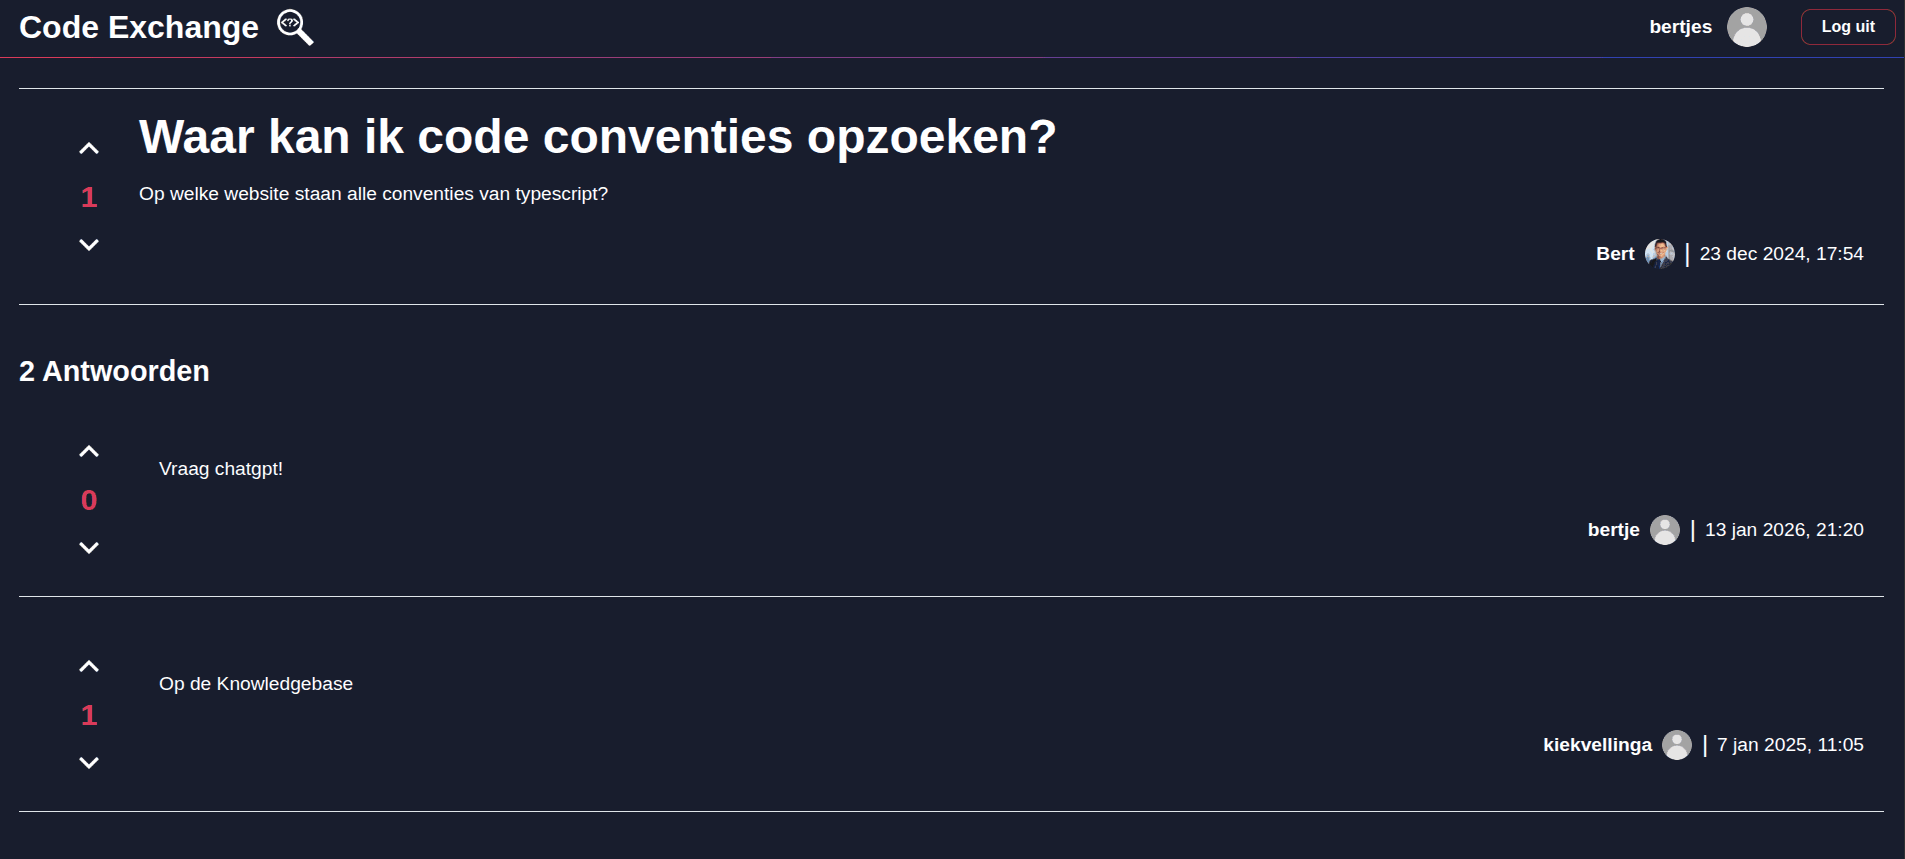This screenshot has width=1905, height=859.
Task: Click the bertjes username in header
Action: point(1680,27)
